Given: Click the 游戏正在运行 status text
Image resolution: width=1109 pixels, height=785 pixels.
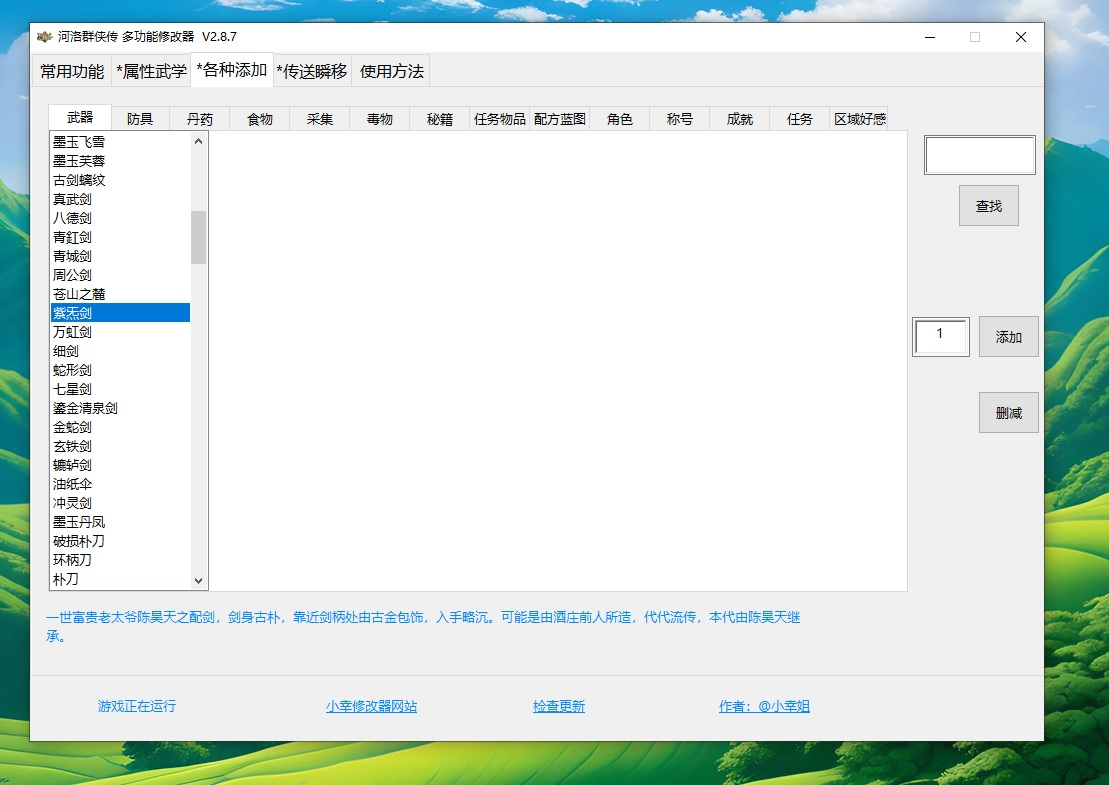Looking at the screenshot, I should pos(137,706).
